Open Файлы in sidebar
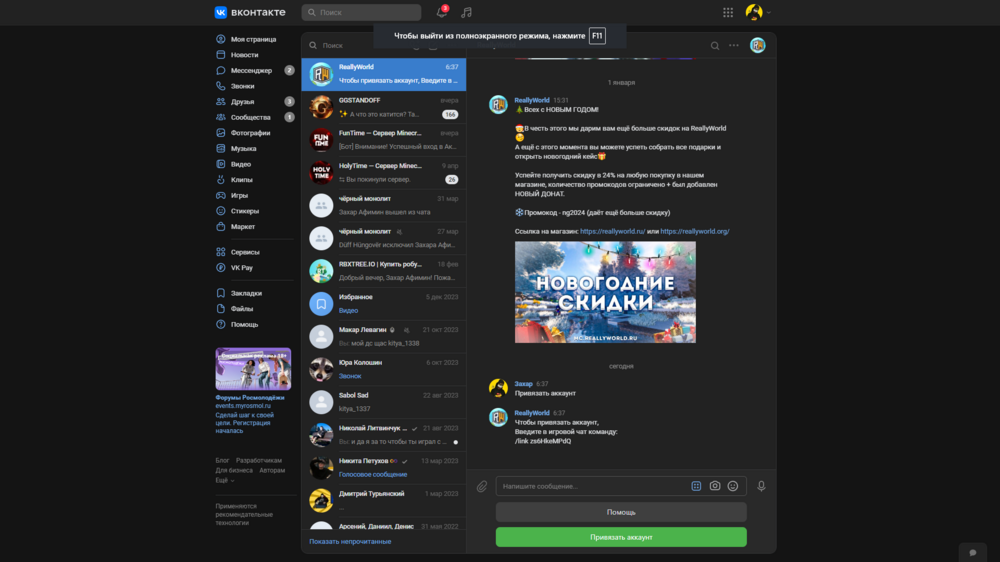 point(242,309)
